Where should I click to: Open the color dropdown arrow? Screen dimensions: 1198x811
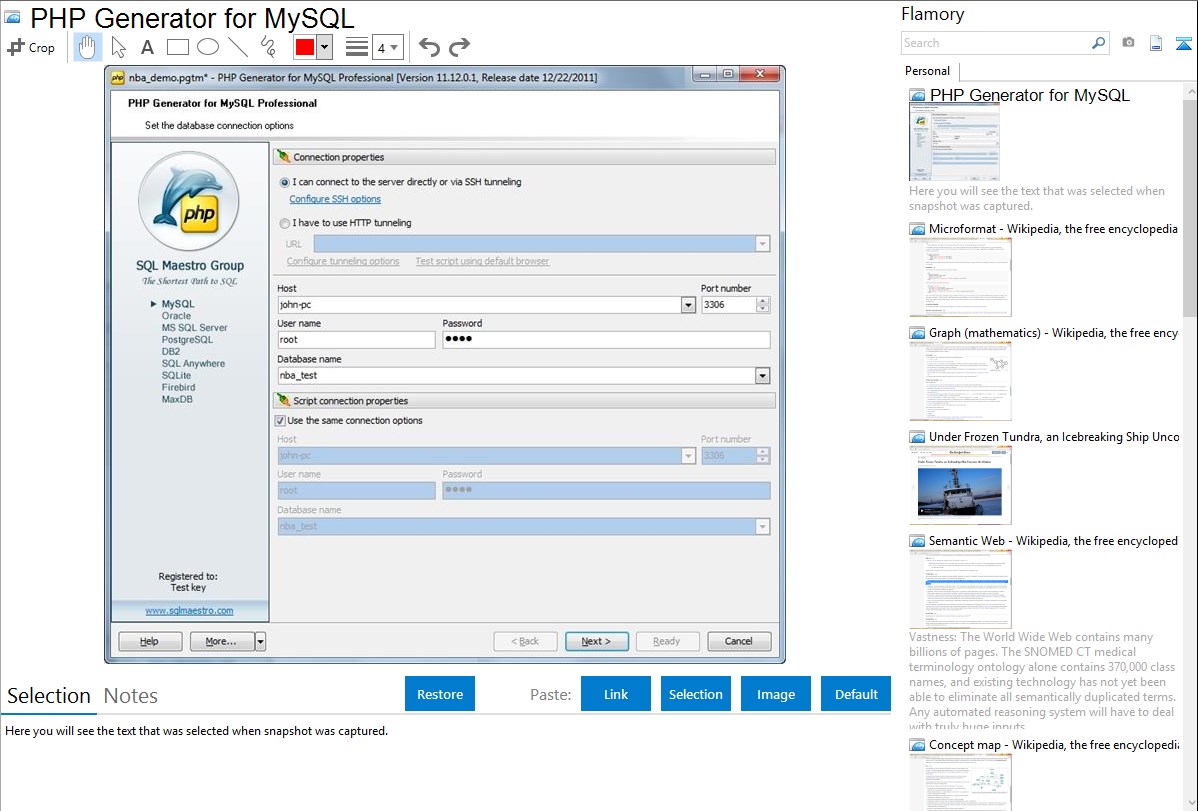(x=325, y=47)
